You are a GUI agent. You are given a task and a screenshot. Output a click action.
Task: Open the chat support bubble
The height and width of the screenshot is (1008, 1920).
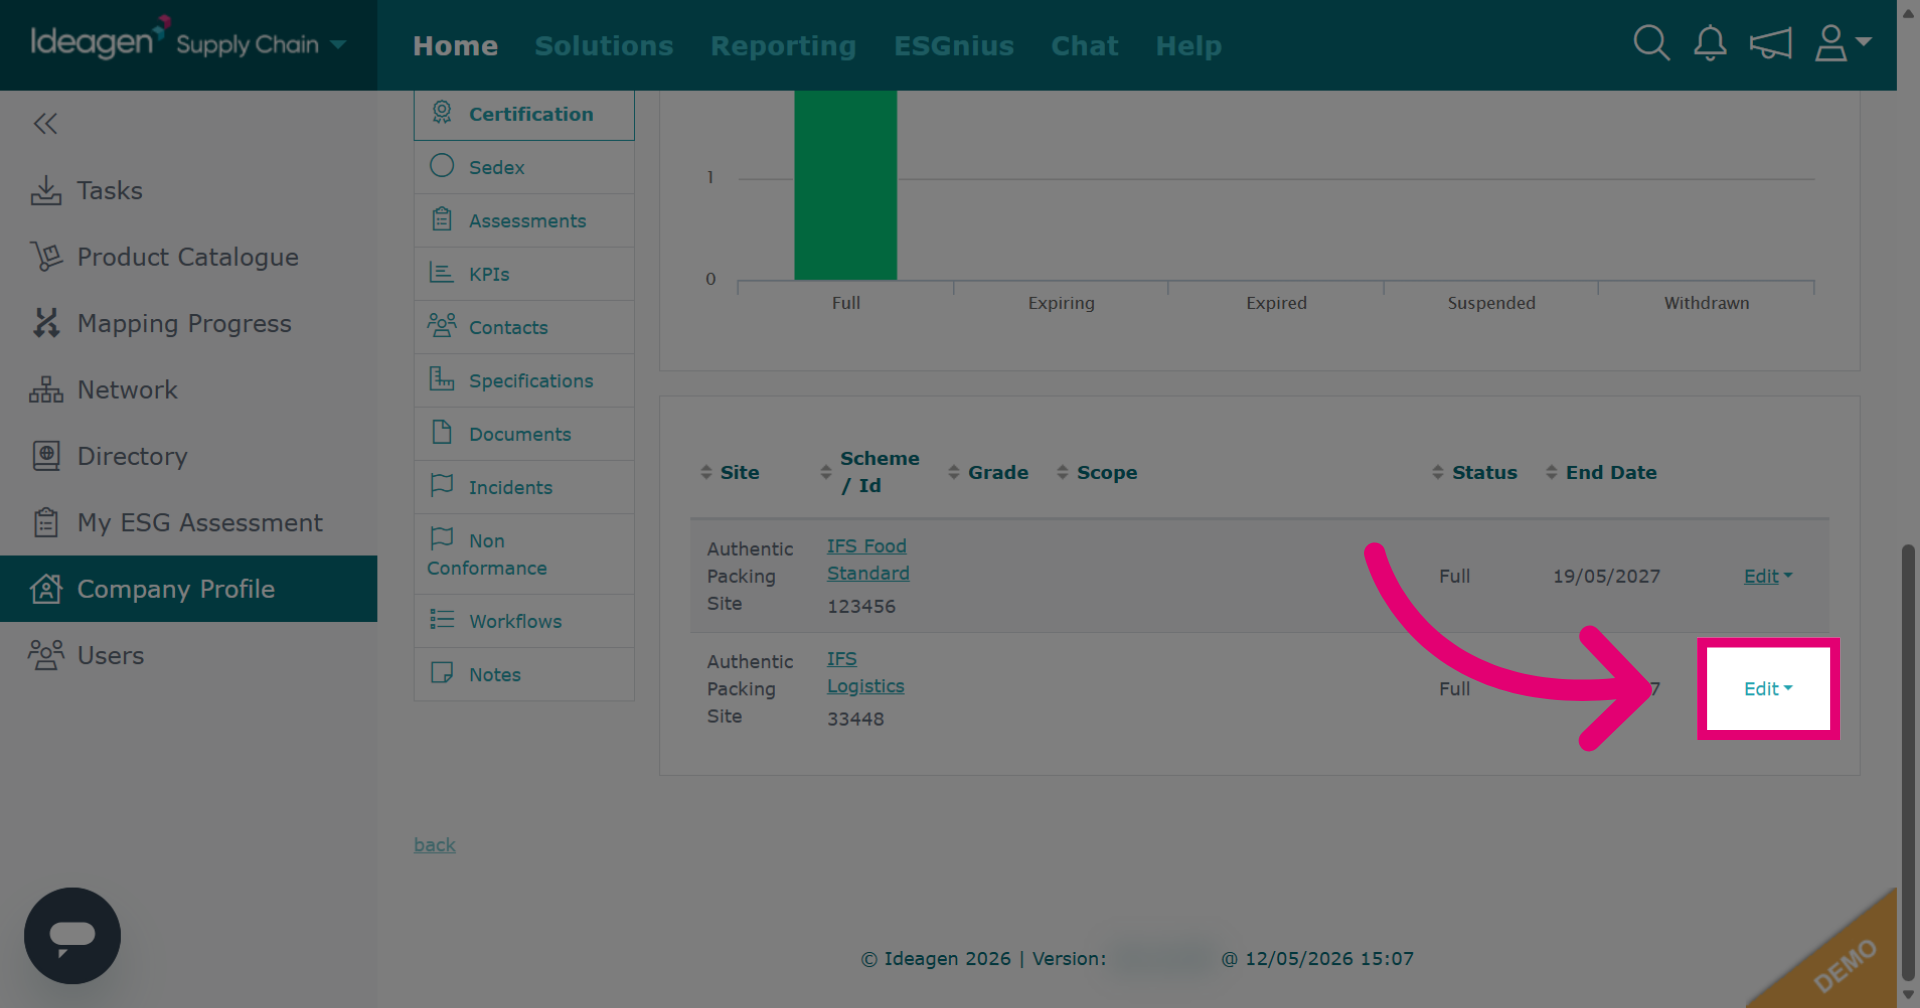click(72, 936)
